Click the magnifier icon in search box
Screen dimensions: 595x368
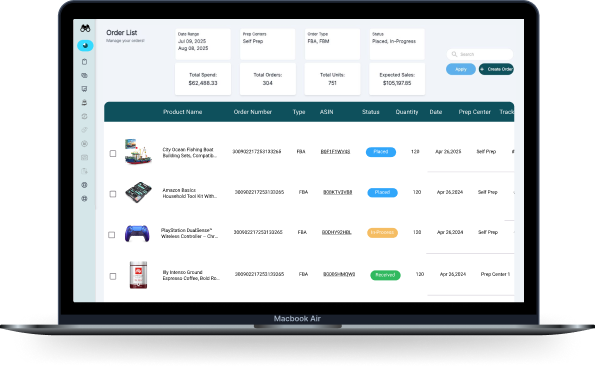[454, 54]
